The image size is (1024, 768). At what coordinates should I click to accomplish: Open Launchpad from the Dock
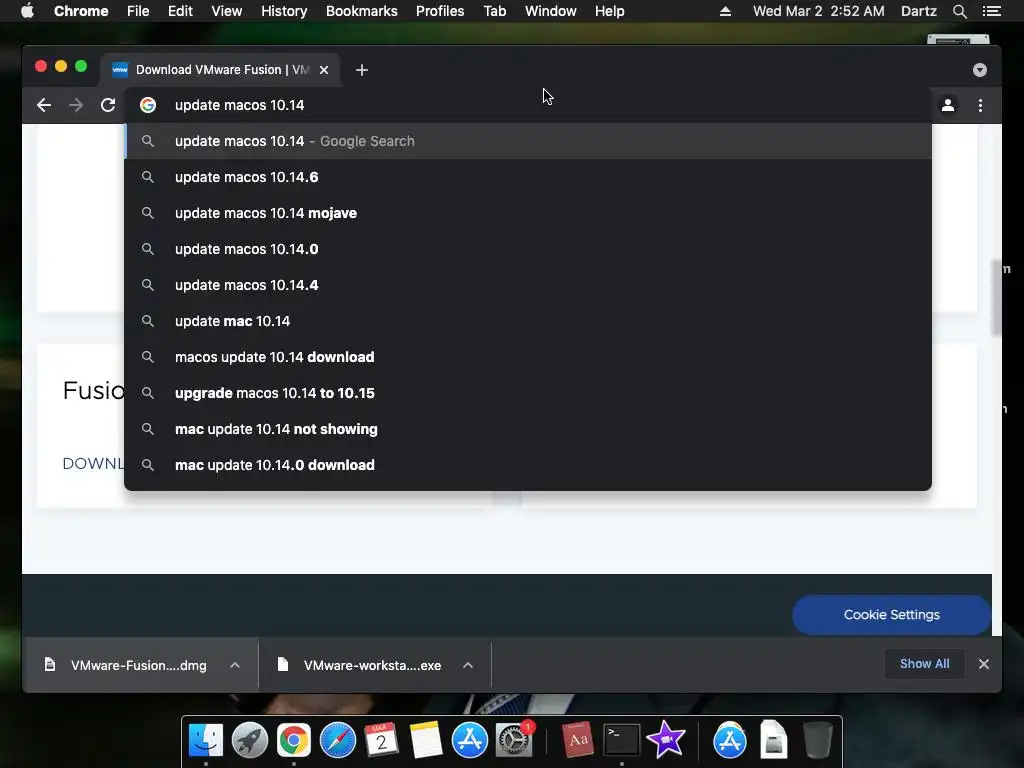coord(249,740)
